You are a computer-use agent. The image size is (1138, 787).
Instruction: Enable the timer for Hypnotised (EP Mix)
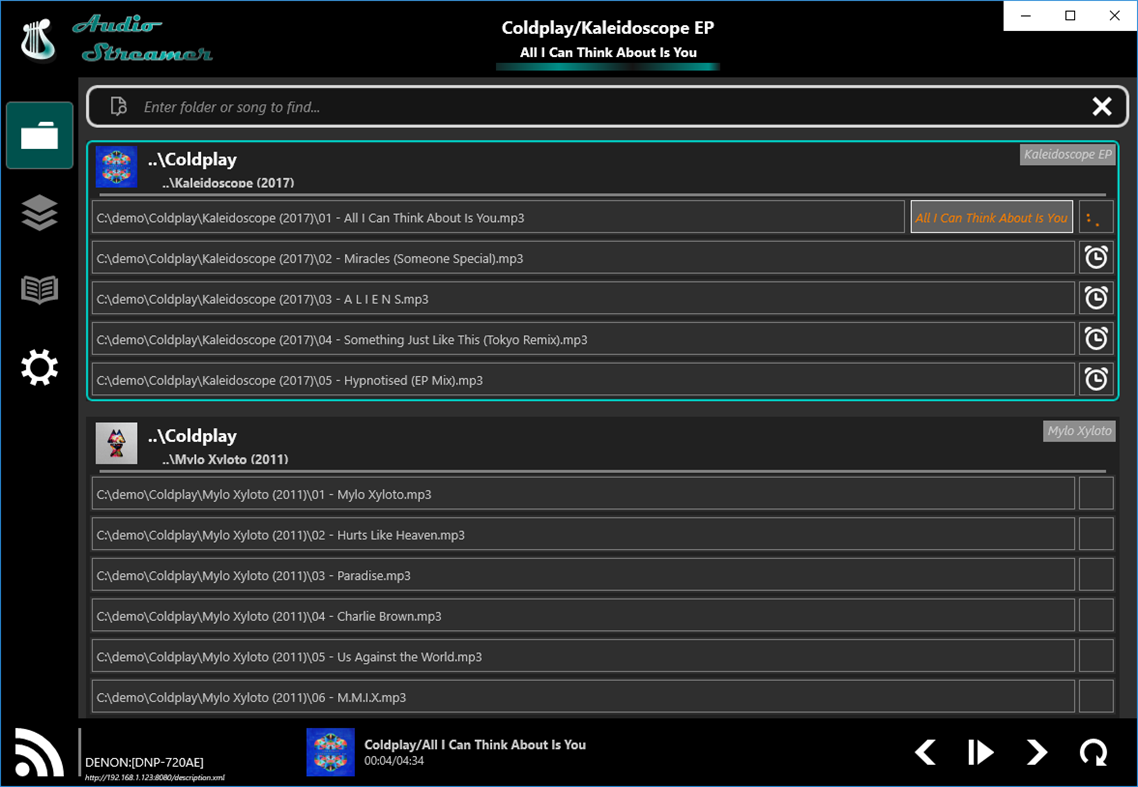[1096, 379]
